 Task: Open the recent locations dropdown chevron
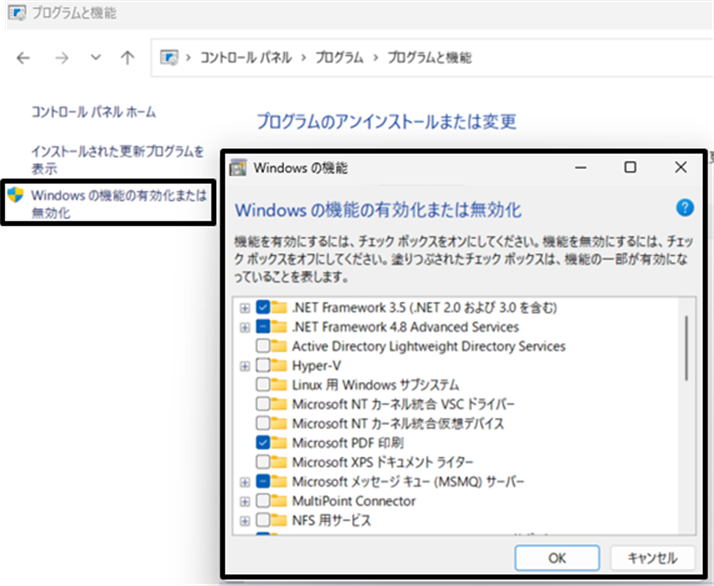[96, 57]
